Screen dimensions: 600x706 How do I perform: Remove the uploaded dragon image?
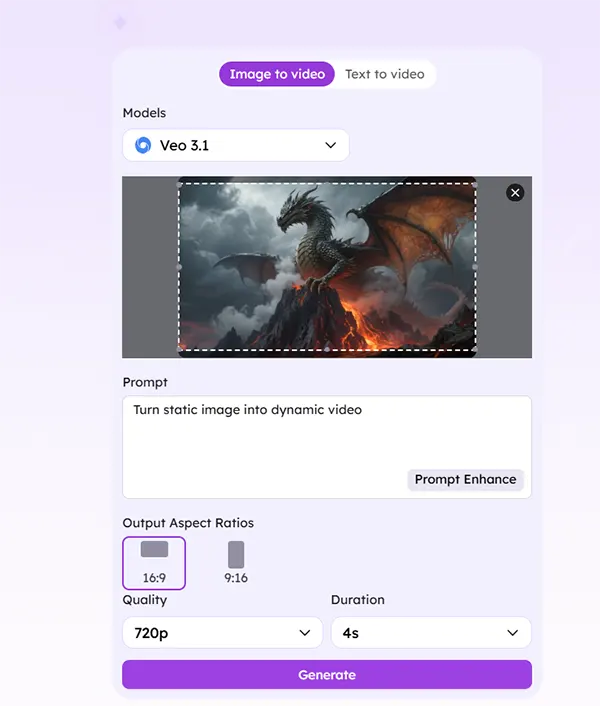click(x=515, y=193)
